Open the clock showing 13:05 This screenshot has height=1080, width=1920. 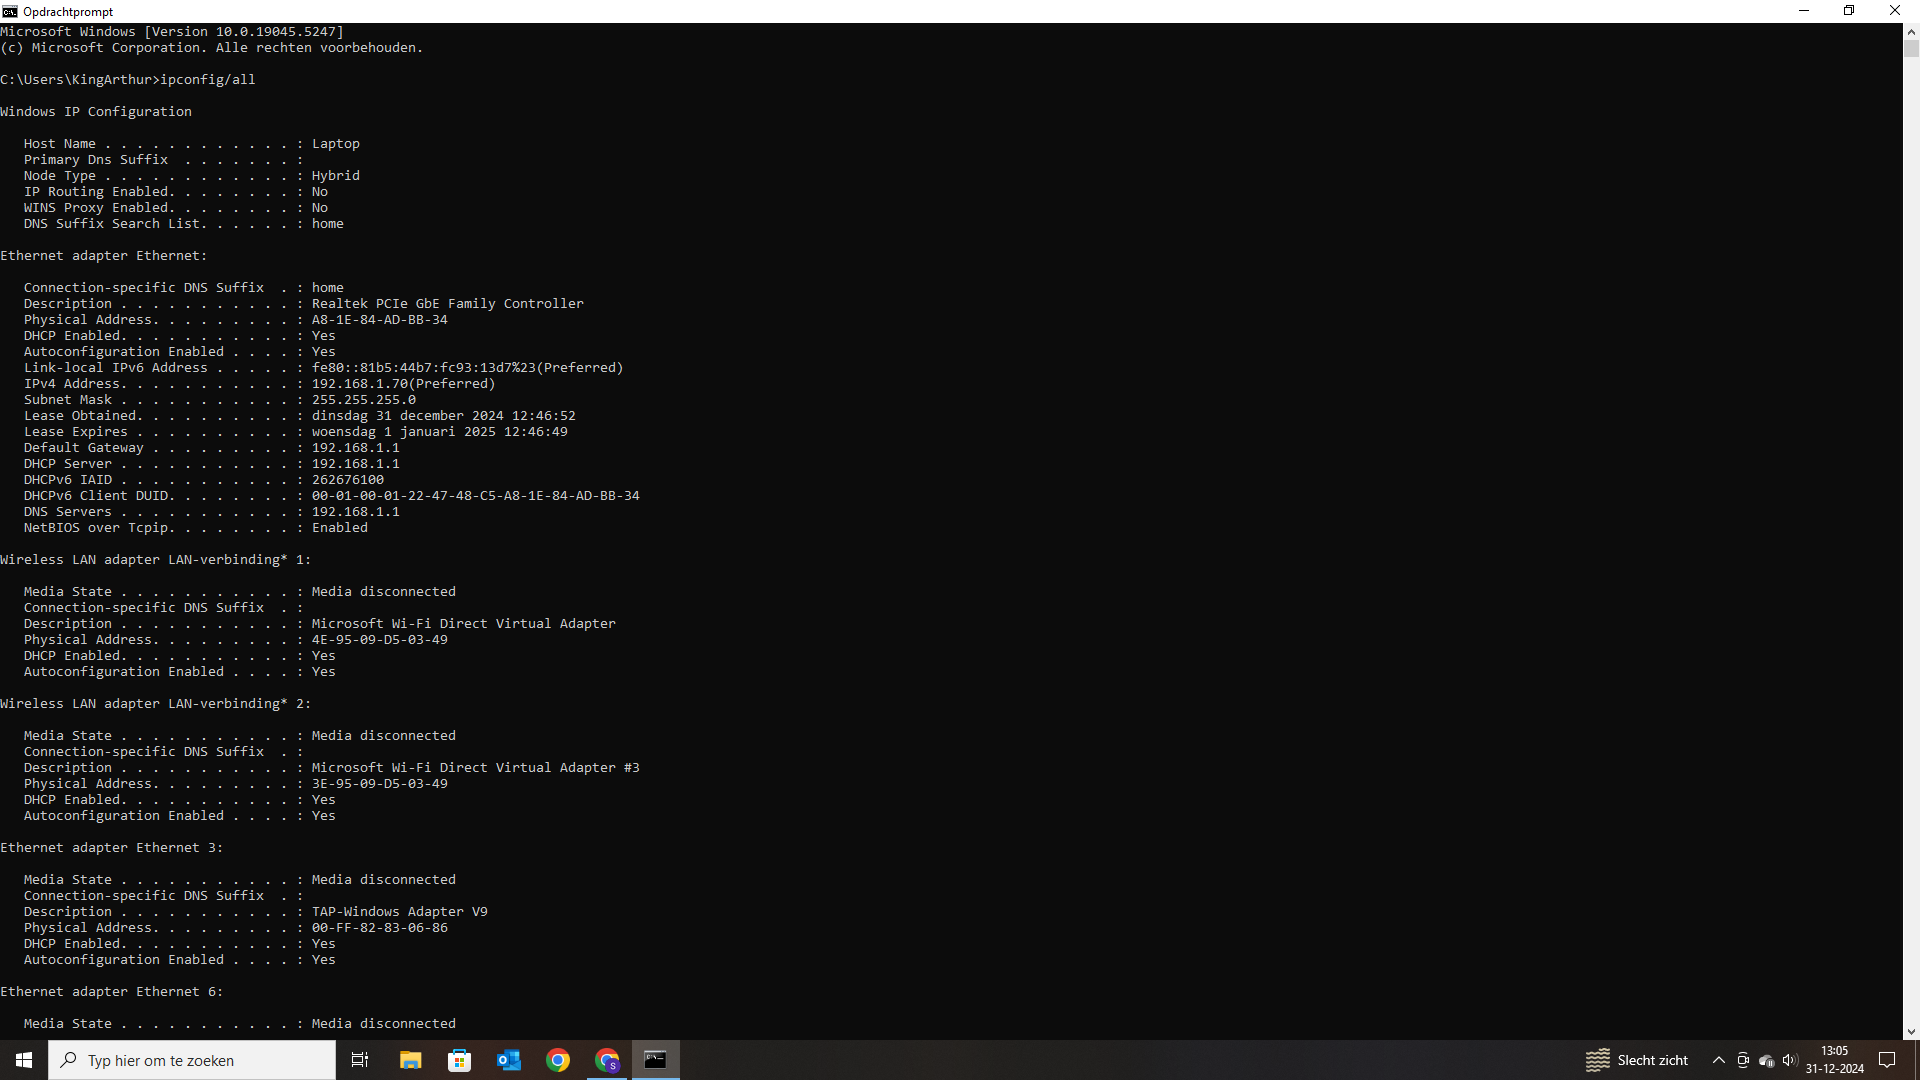[1834, 1060]
